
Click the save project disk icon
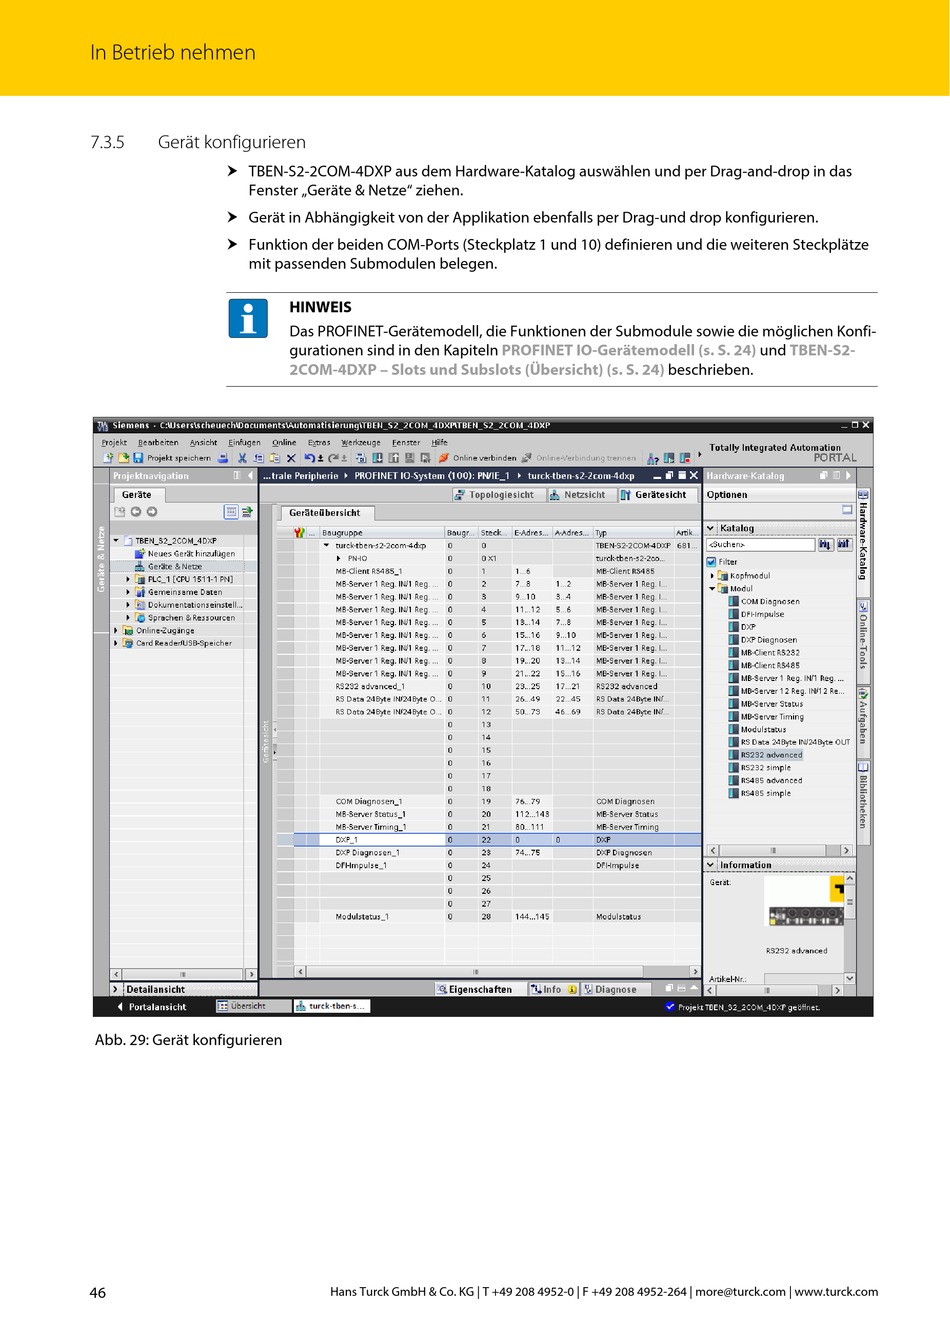(138, 458)
